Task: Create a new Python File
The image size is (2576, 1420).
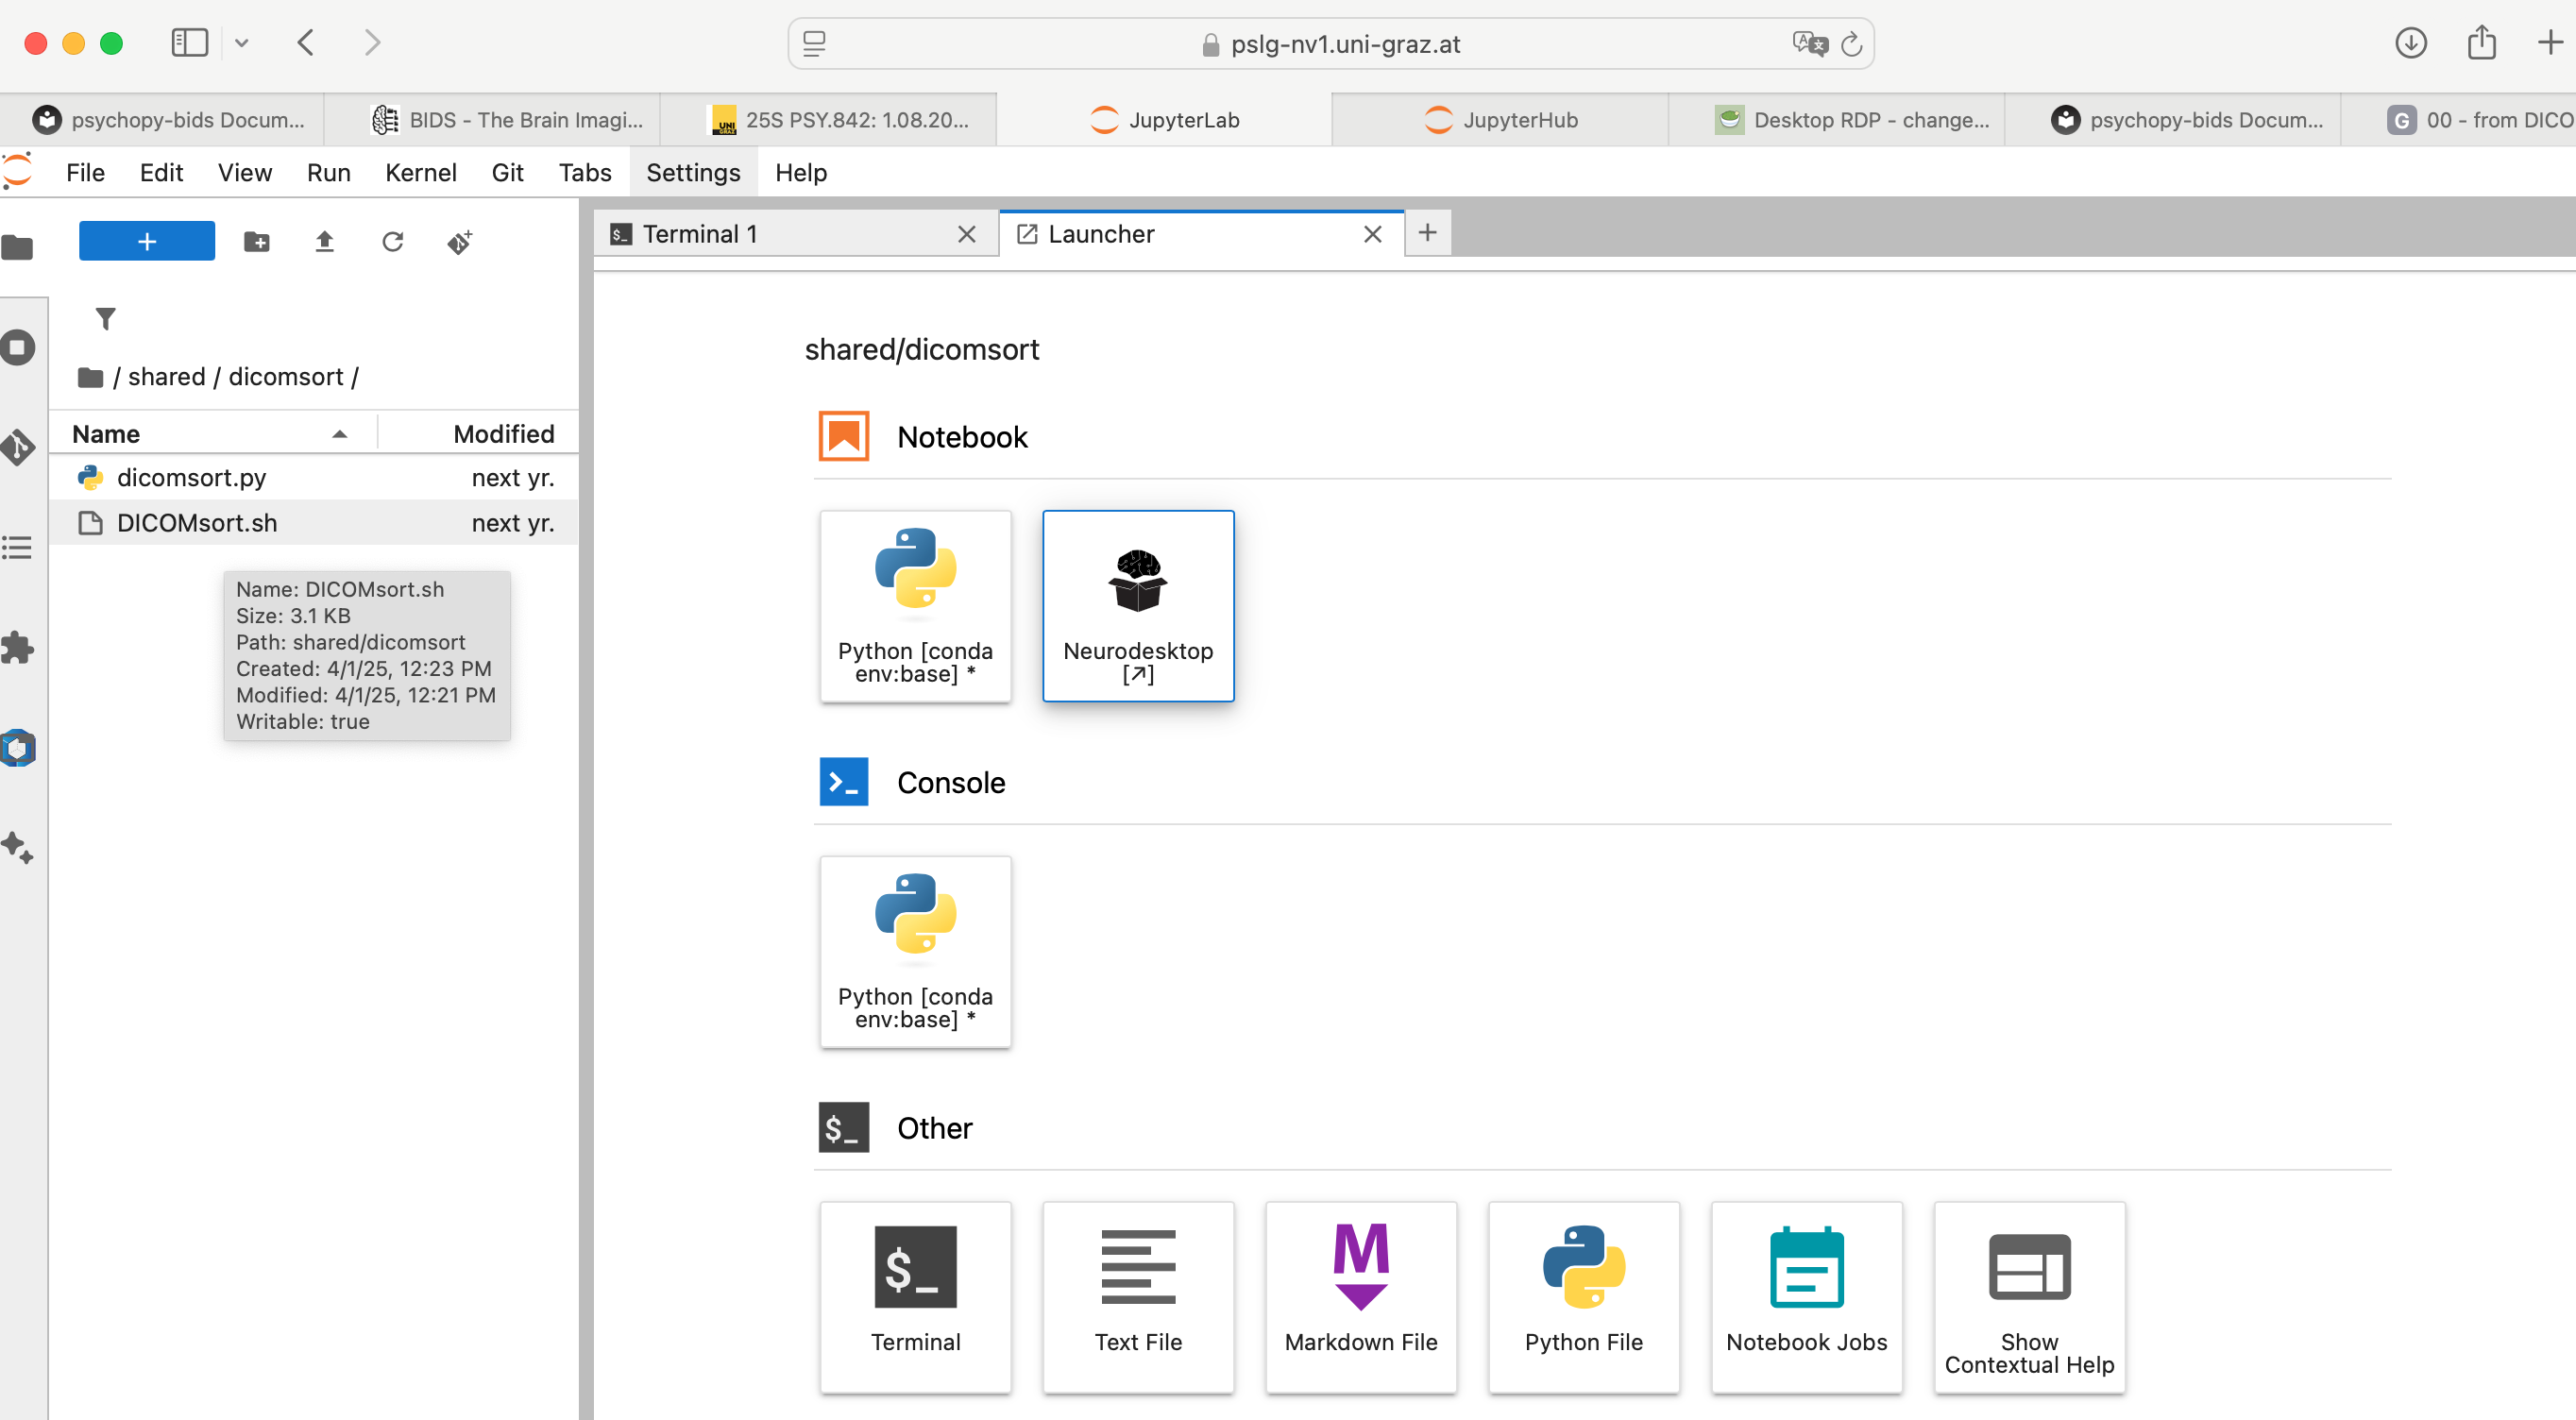Action: (1584, 1297)
